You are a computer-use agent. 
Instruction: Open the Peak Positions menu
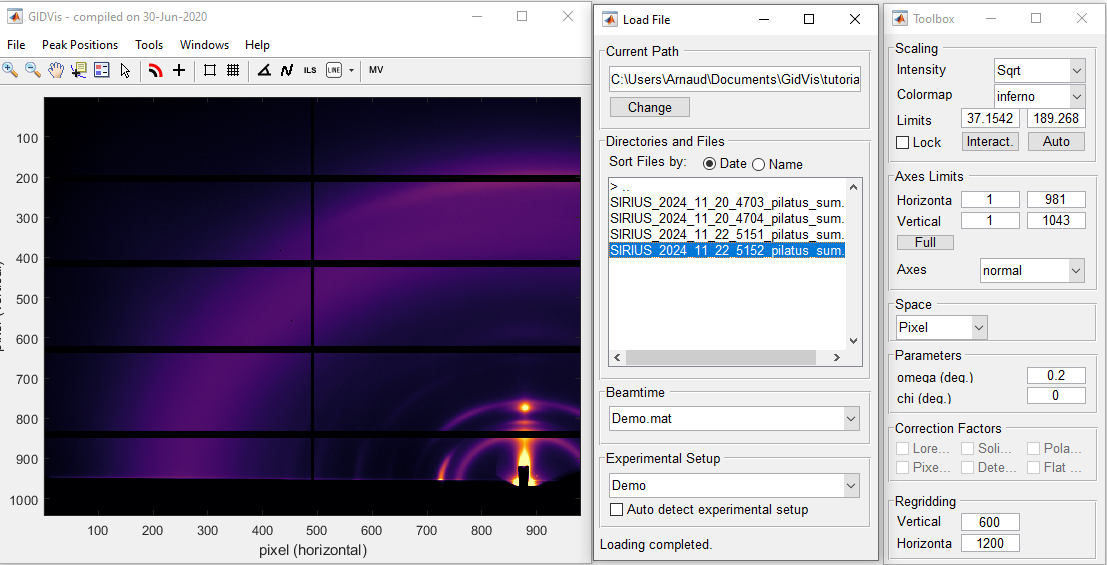click(x=80, y=44)
